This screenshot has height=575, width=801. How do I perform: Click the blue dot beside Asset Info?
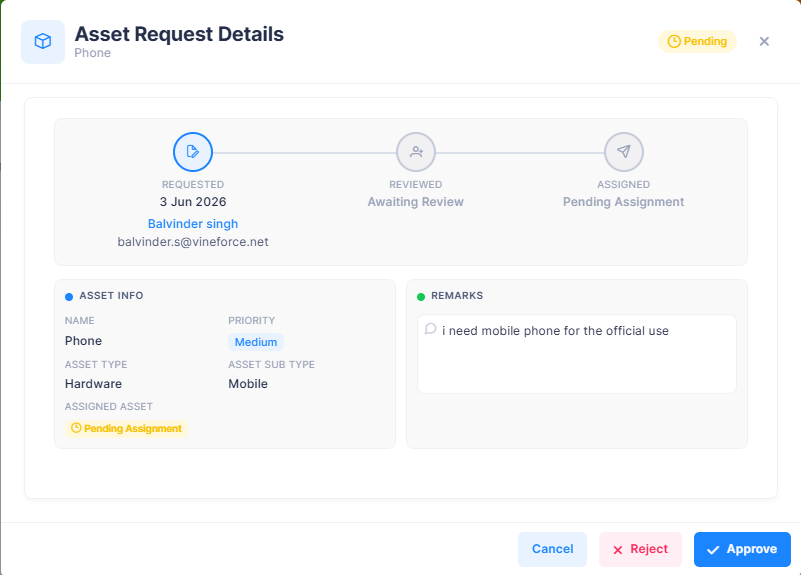(69, 297)
